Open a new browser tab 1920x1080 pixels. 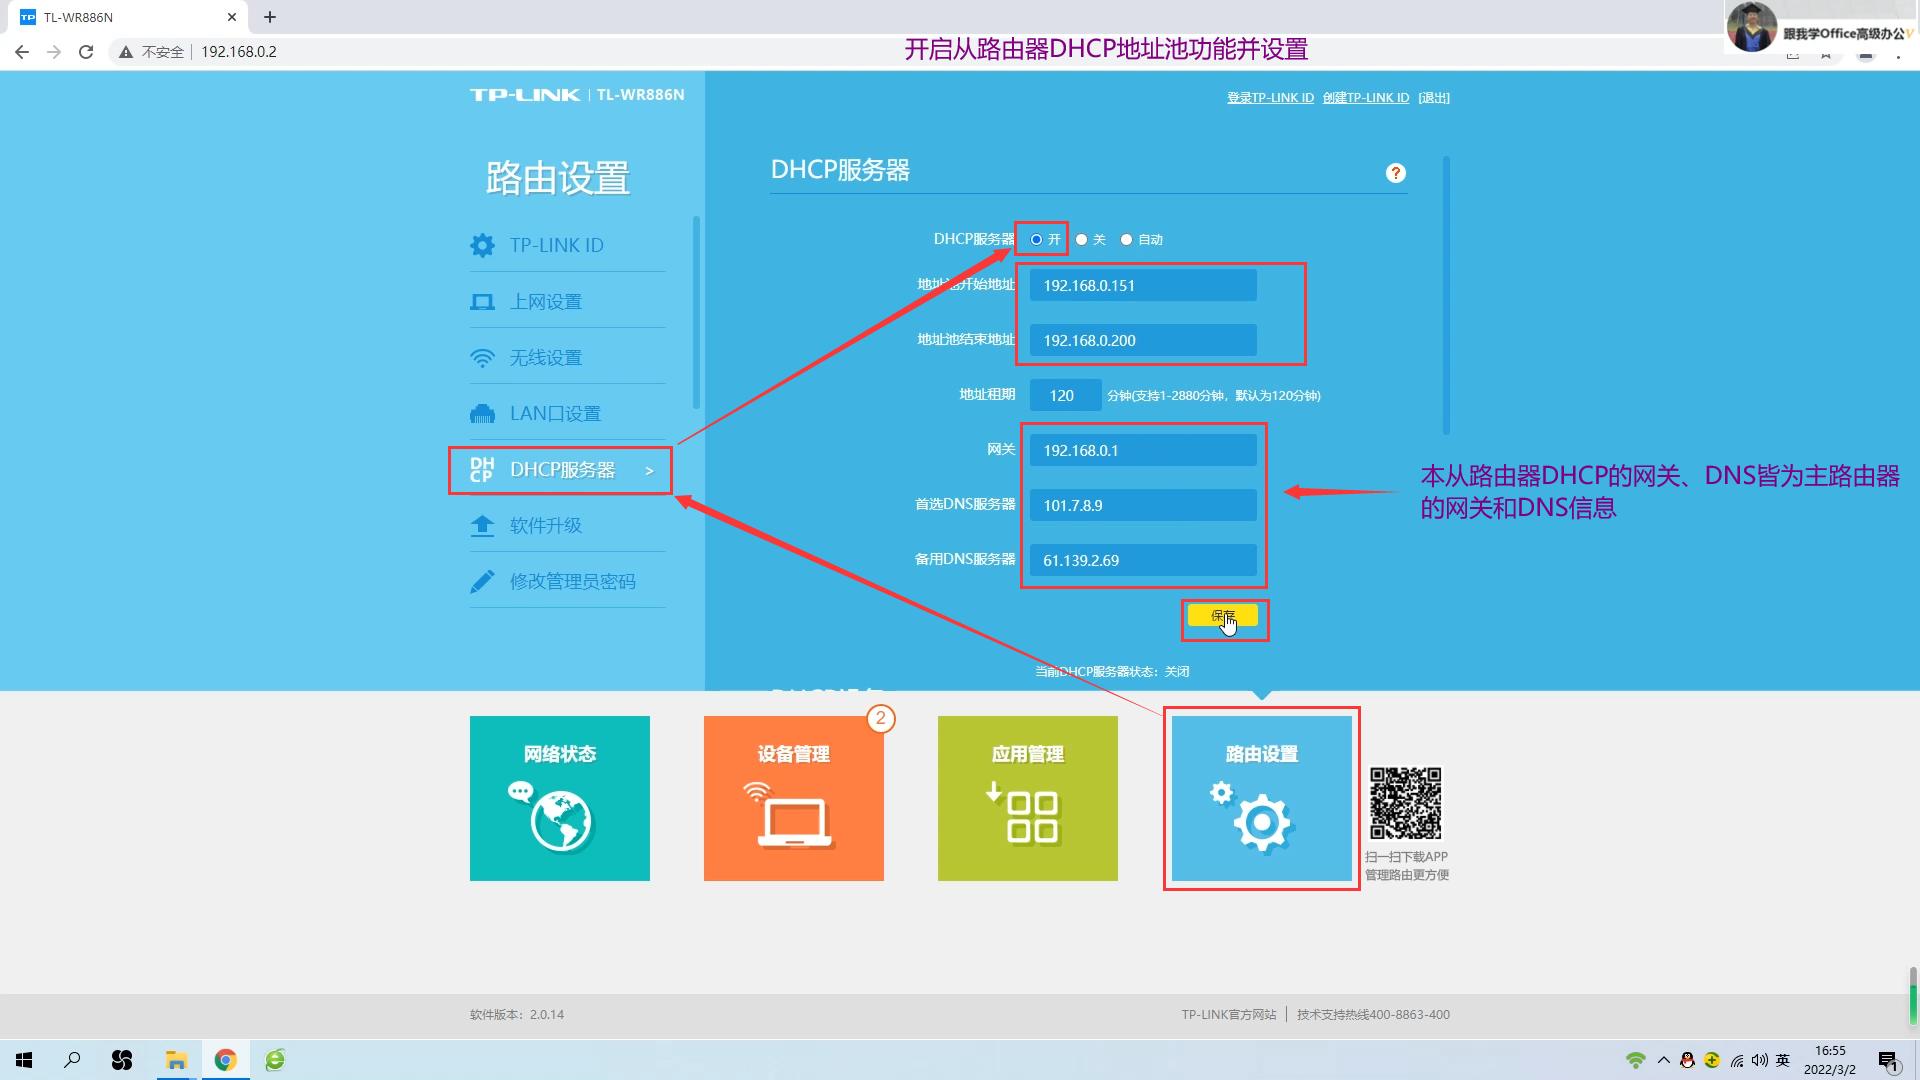tap(269, 16)
